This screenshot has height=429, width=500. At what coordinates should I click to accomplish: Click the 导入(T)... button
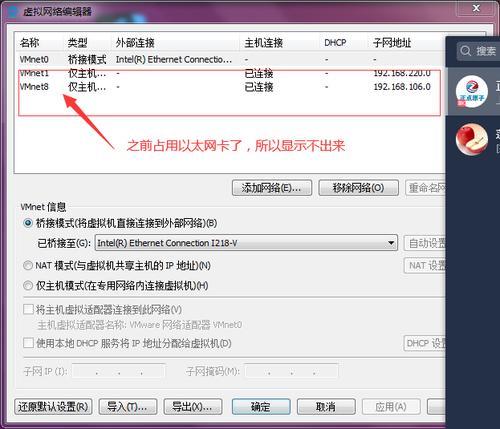(128, 407)
